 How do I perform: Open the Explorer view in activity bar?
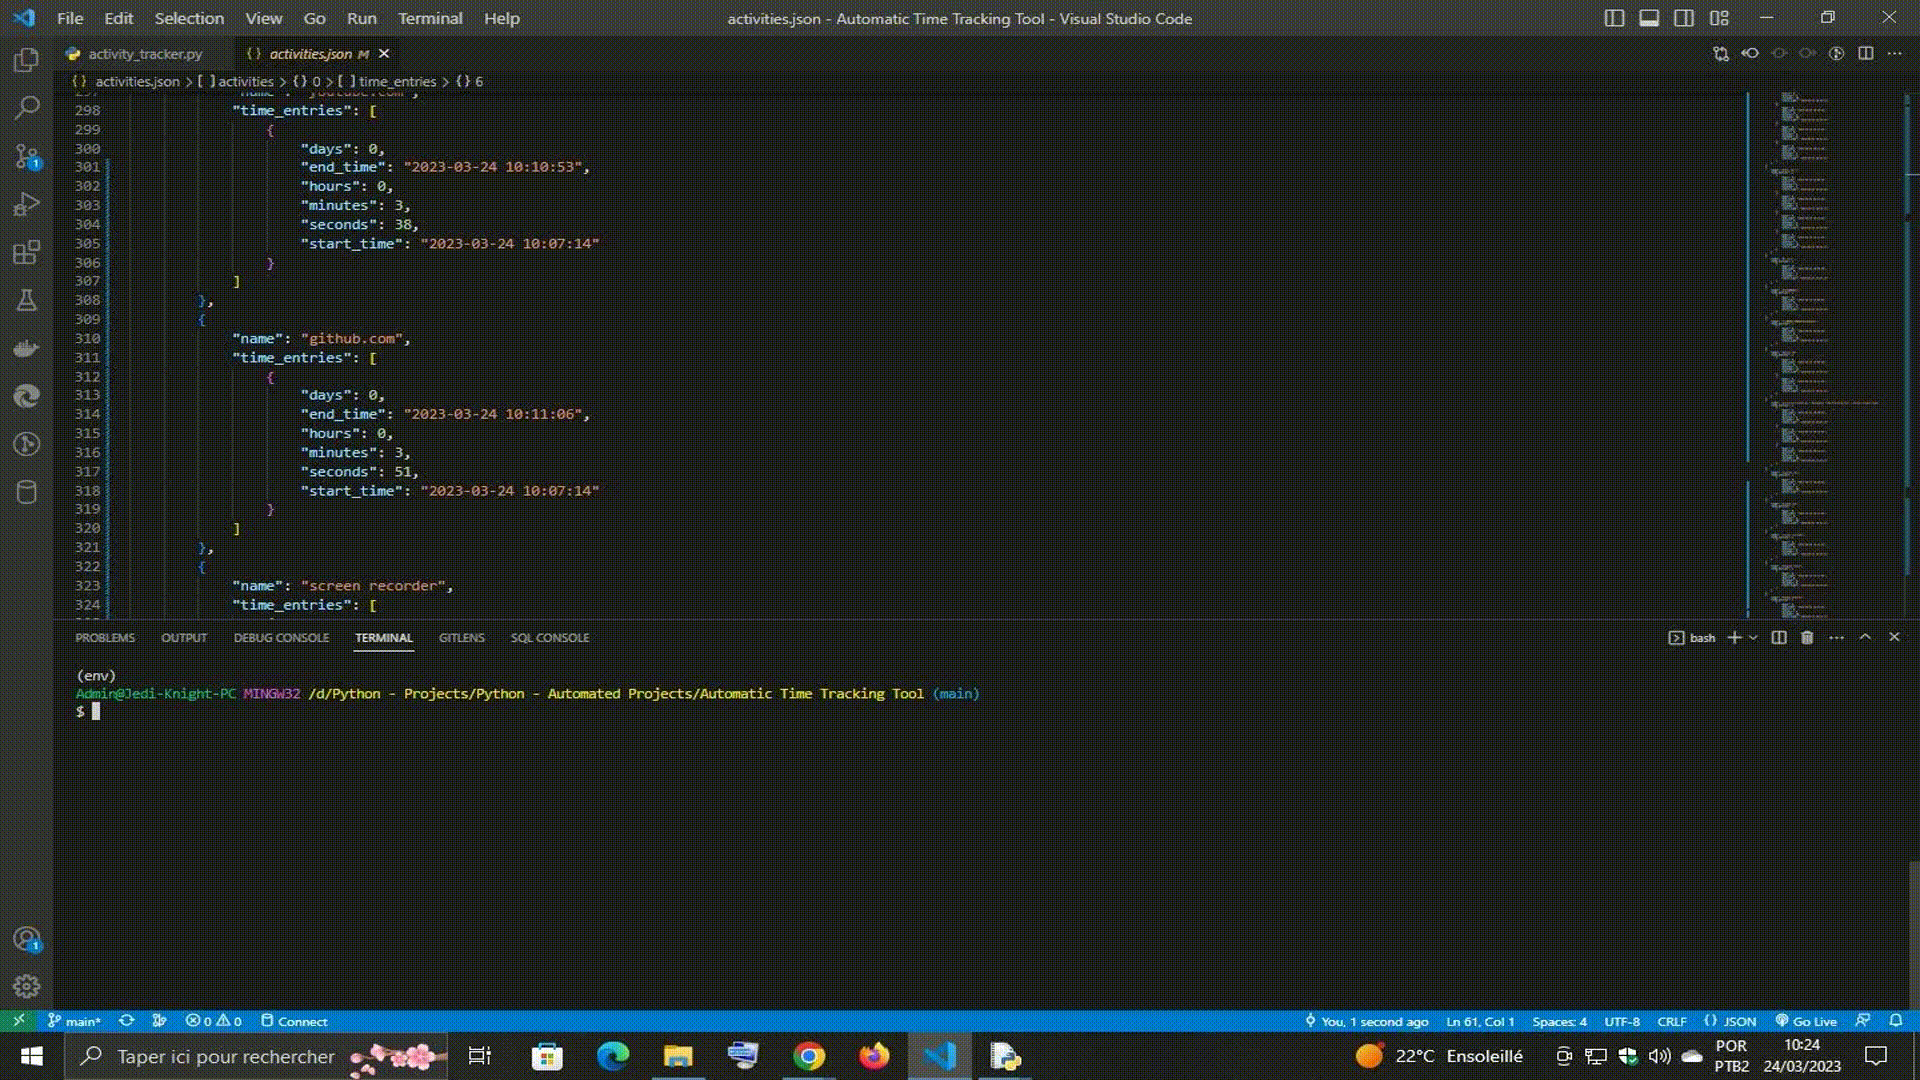(x=27, y=60)
